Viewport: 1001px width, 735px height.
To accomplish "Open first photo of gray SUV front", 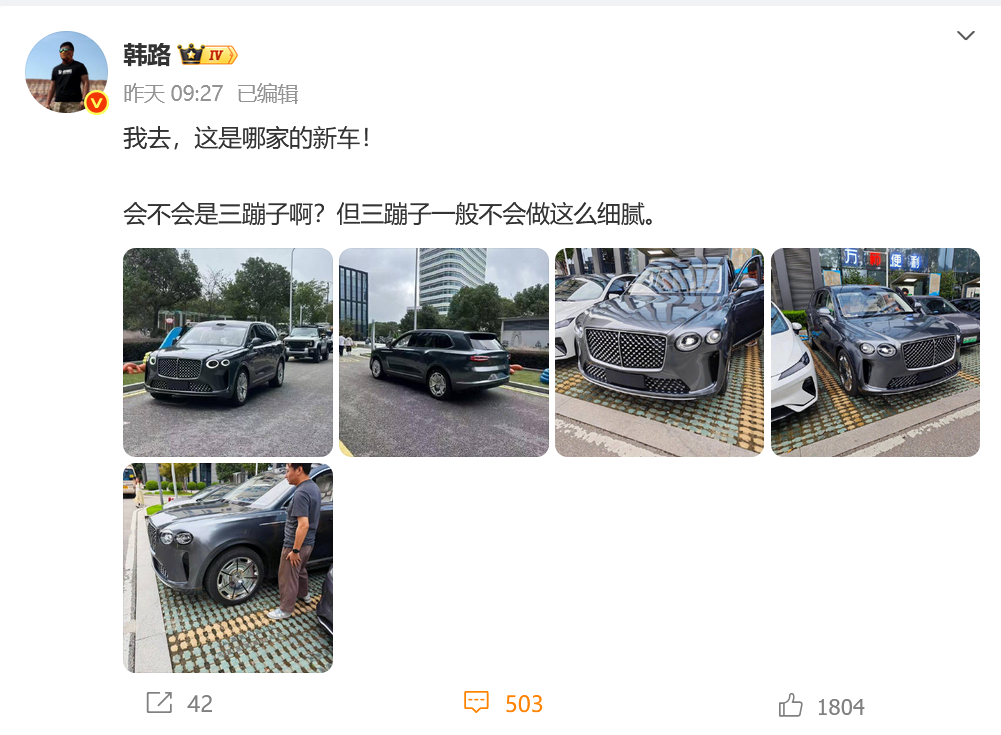I will 228,352.
